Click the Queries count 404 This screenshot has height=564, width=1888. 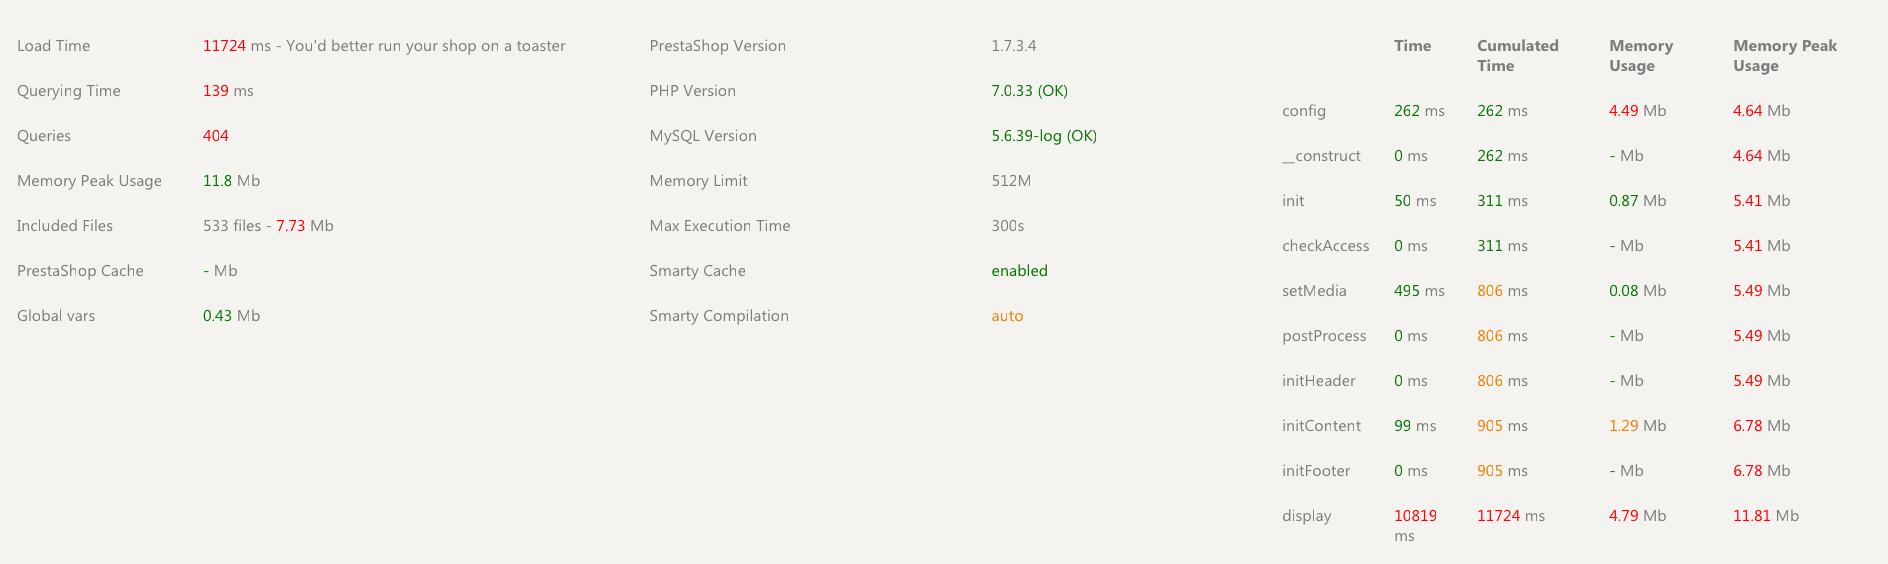tap(215, 136)
